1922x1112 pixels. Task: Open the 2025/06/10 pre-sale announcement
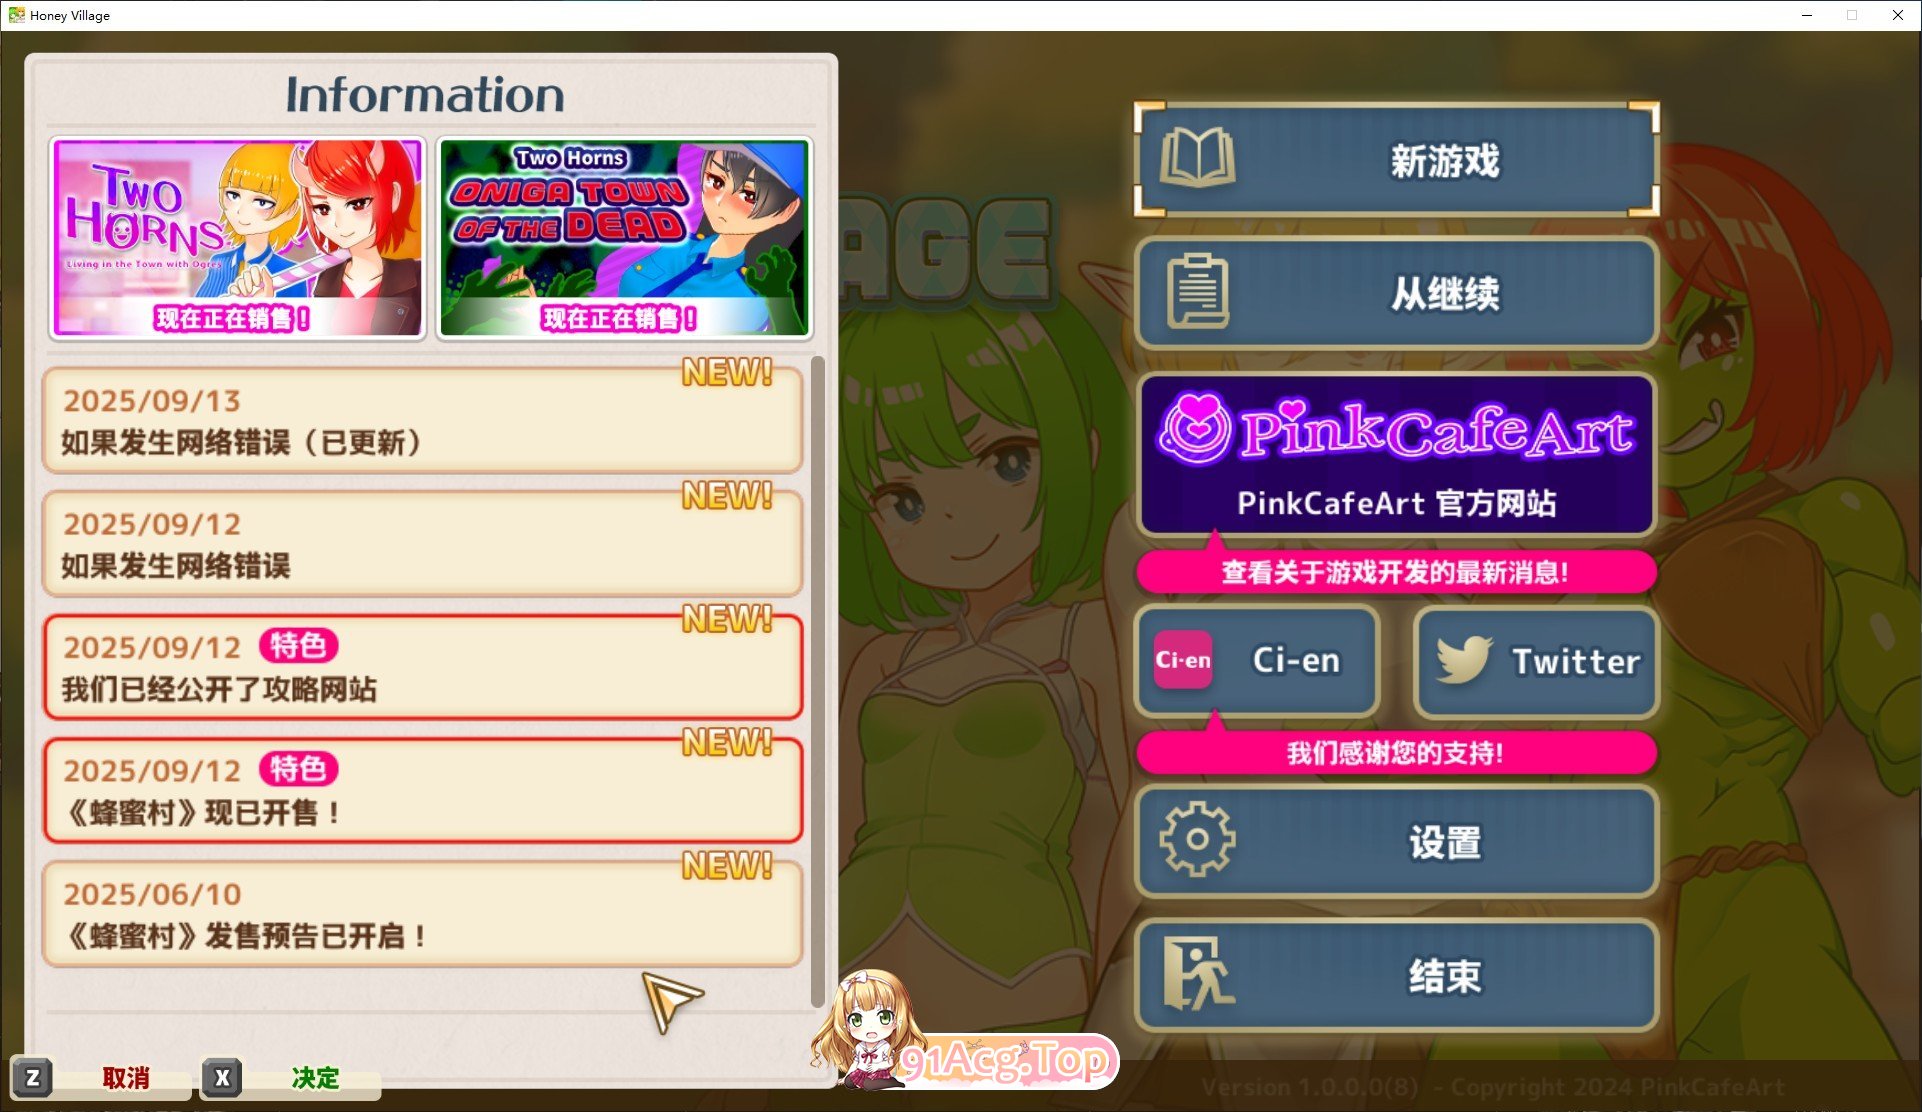click(422, 914)
